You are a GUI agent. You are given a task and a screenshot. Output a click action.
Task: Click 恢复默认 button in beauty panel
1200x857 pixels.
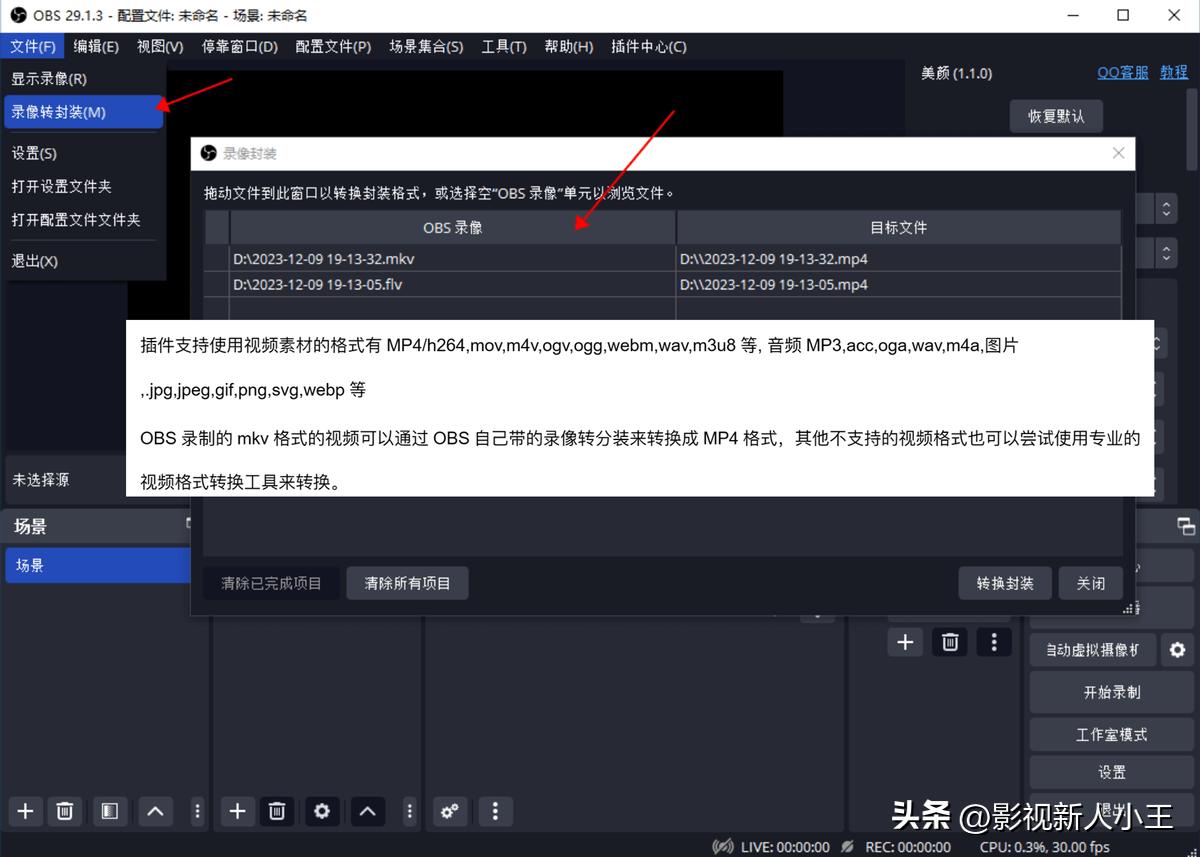coord(1055,116)
